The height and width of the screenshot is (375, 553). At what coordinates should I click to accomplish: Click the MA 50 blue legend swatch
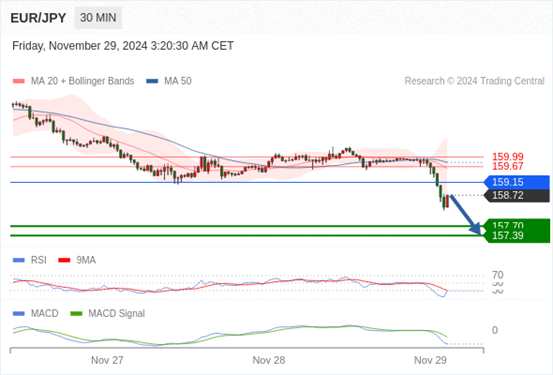click(152, 81)
